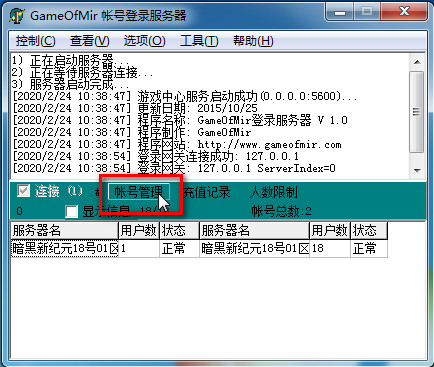Close the GameOfMir window
This screenshot has height=367, width=434.
tap(404, 12)
